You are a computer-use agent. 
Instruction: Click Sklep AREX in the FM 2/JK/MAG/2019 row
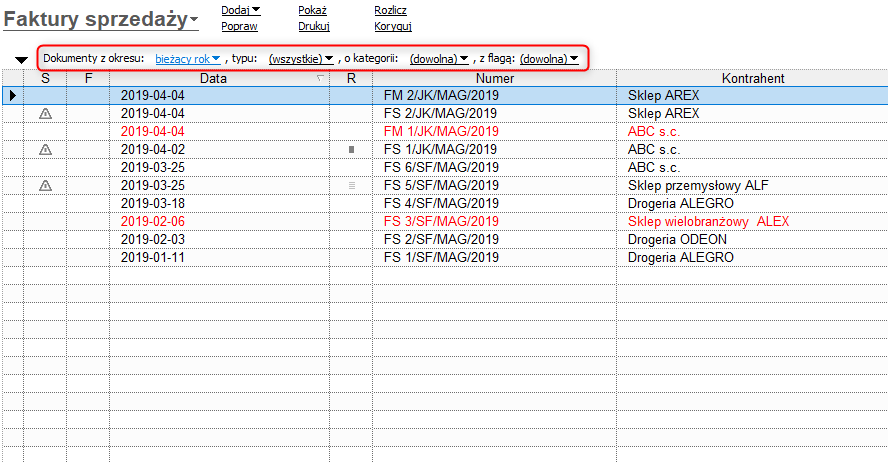point(663,95)
